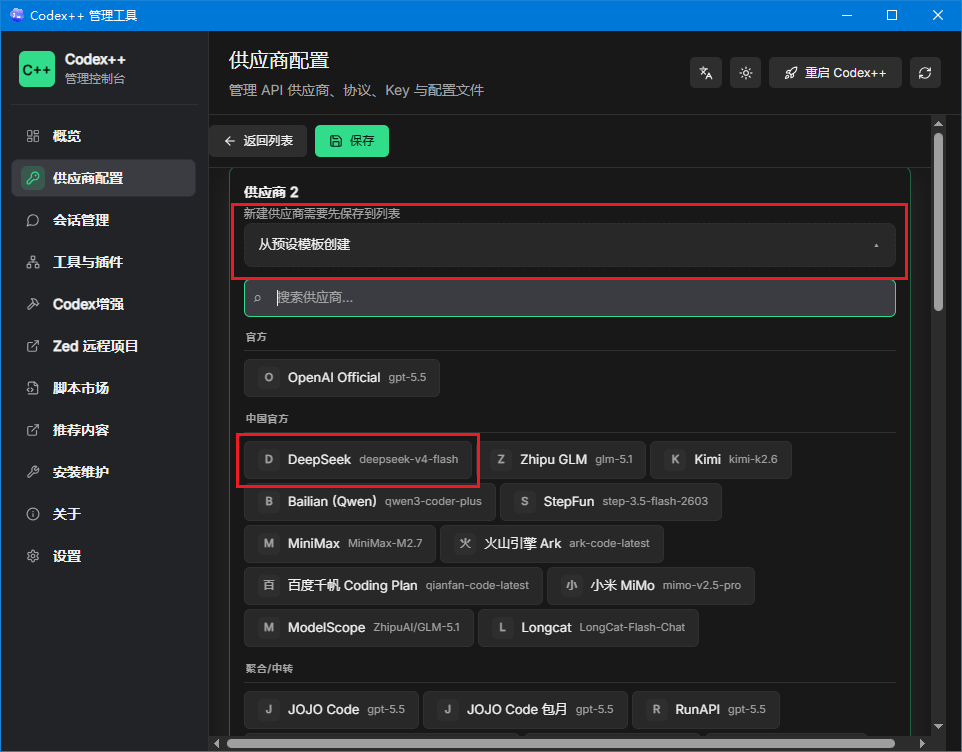The image size is (962, 752).
Task: Toggle the light/dark theme sun icon
Action: coord(745,73)
